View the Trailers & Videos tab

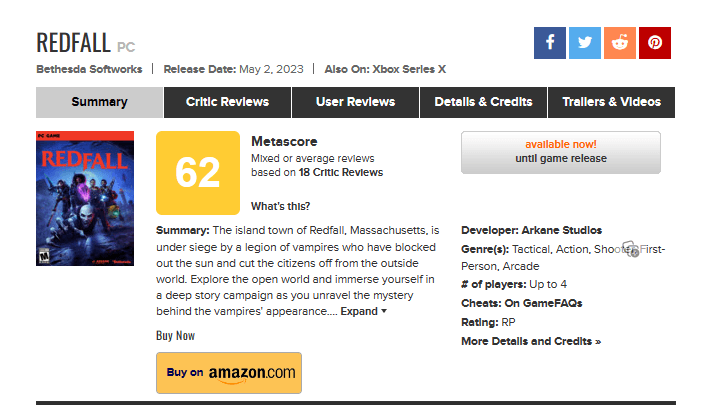tap(611, 102)
